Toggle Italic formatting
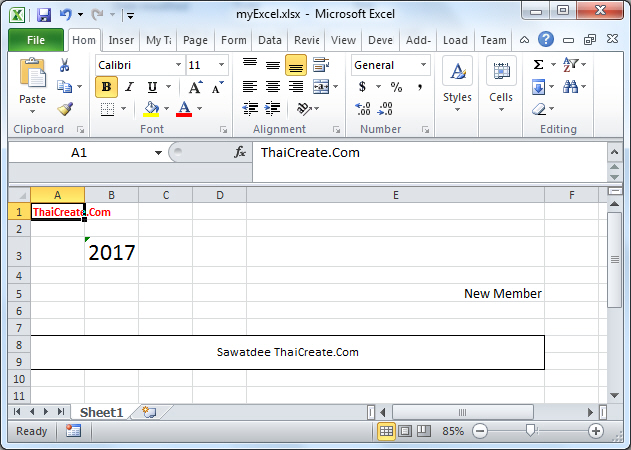Viewport: 631px width, 450px height. (129, 87)
